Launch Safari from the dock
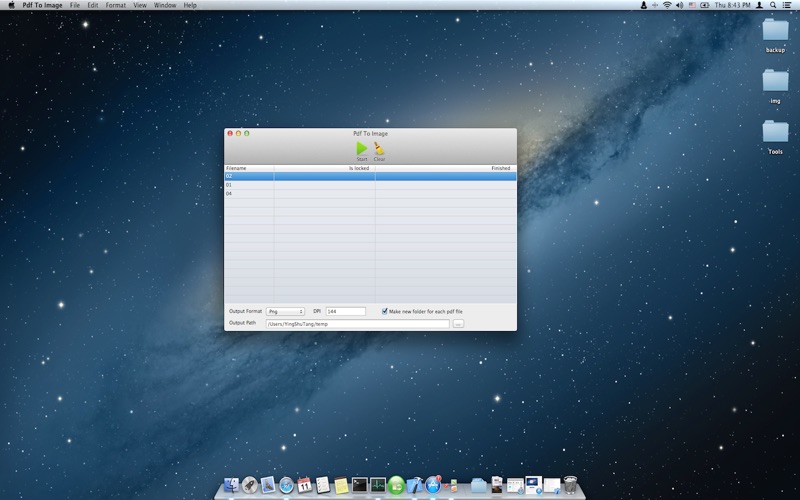 tap(286, 485)
